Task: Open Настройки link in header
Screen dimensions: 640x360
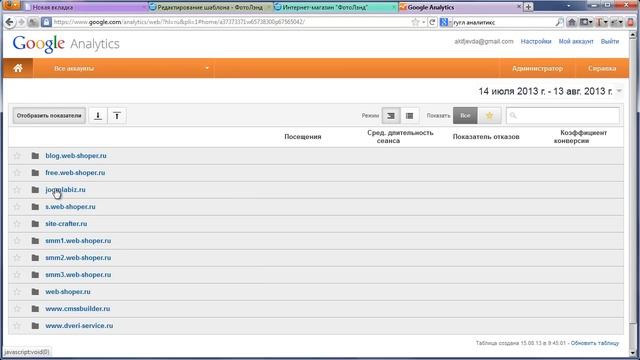Action: tap(536, 41)
